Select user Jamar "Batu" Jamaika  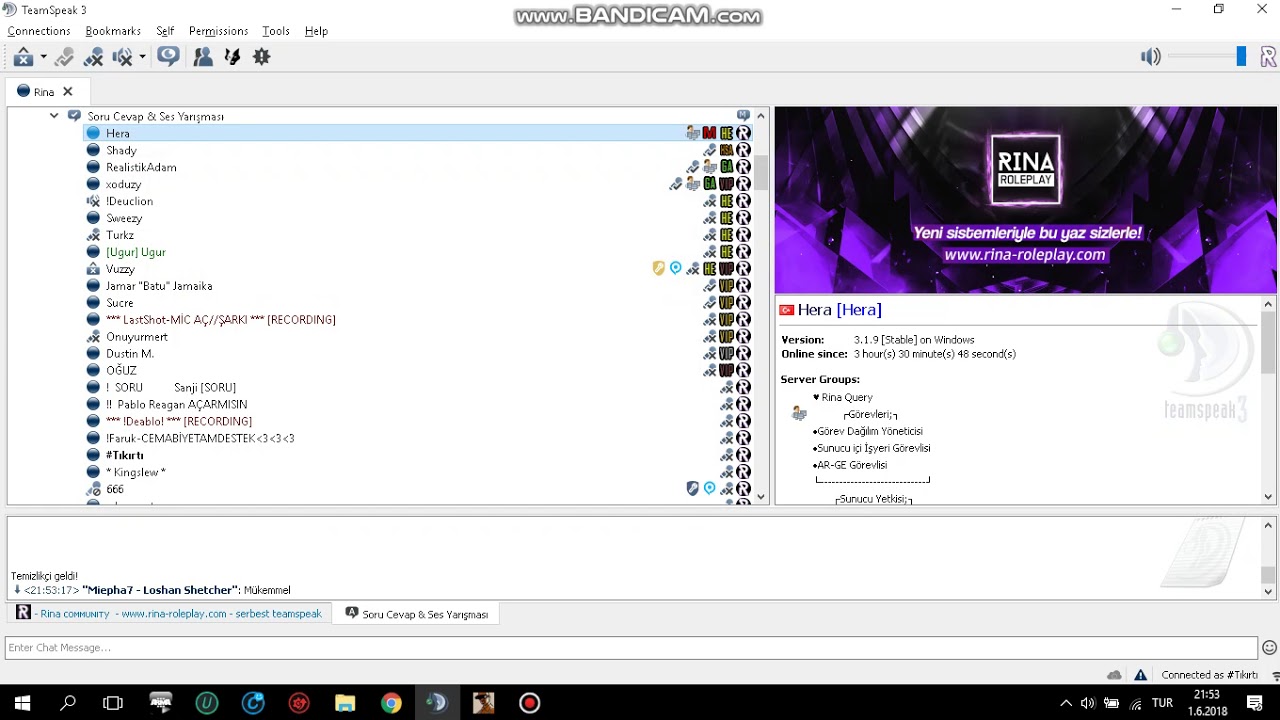pyautogui.click(x=159, y=286)
